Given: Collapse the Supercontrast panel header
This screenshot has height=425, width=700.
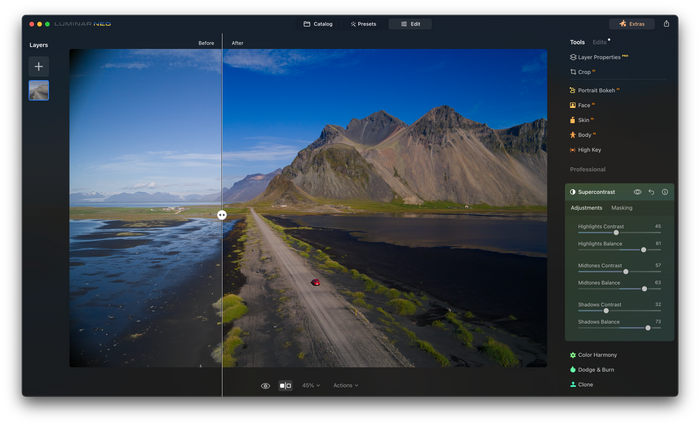Looking at the screenshot, I should pos(596,192).
